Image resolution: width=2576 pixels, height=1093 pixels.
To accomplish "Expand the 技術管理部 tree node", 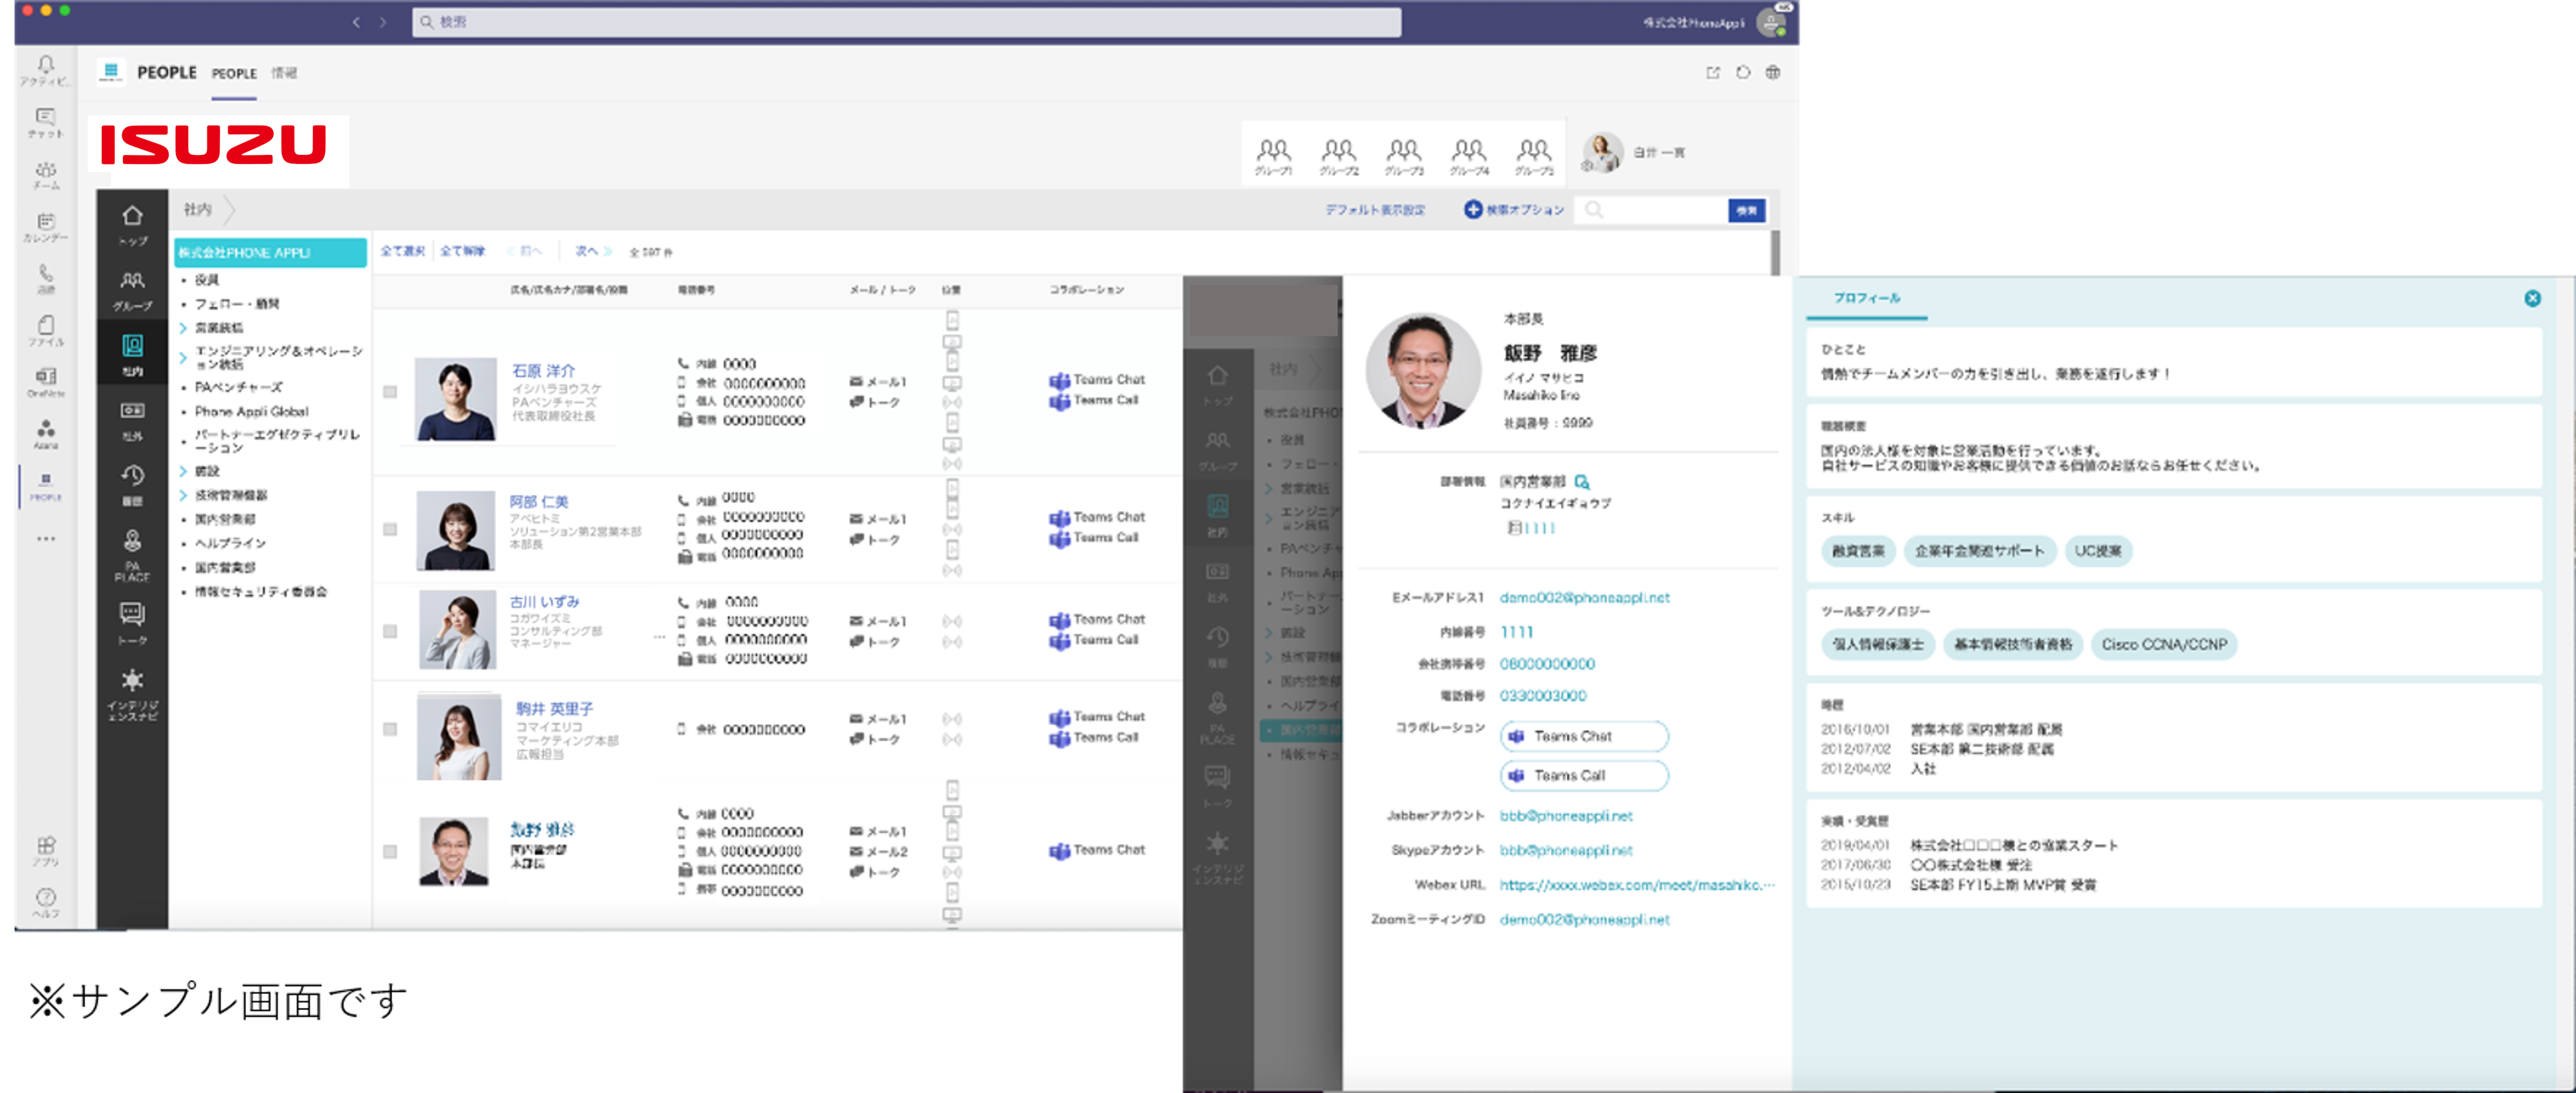I will click(x=183, y=495).
